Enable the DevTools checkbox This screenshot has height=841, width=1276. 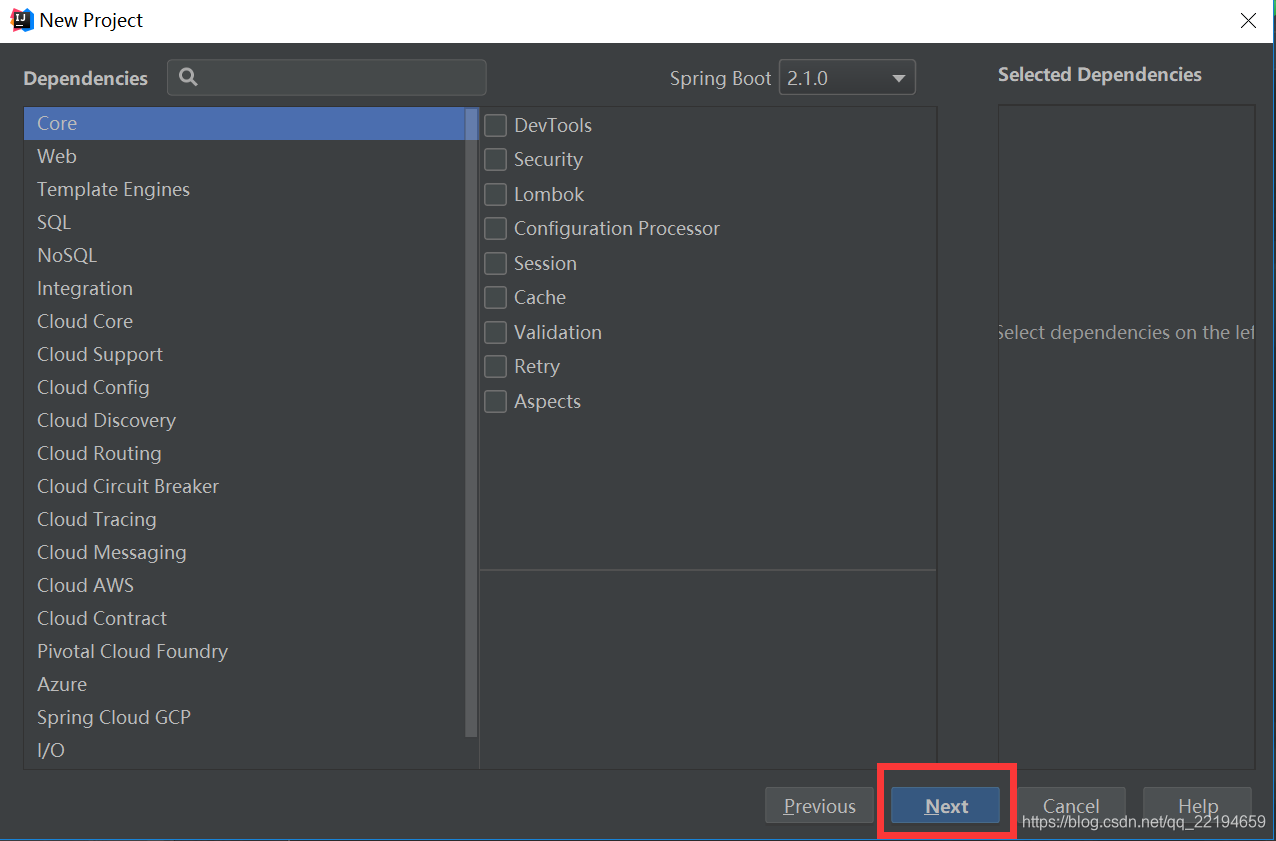[x=495, y=125]
